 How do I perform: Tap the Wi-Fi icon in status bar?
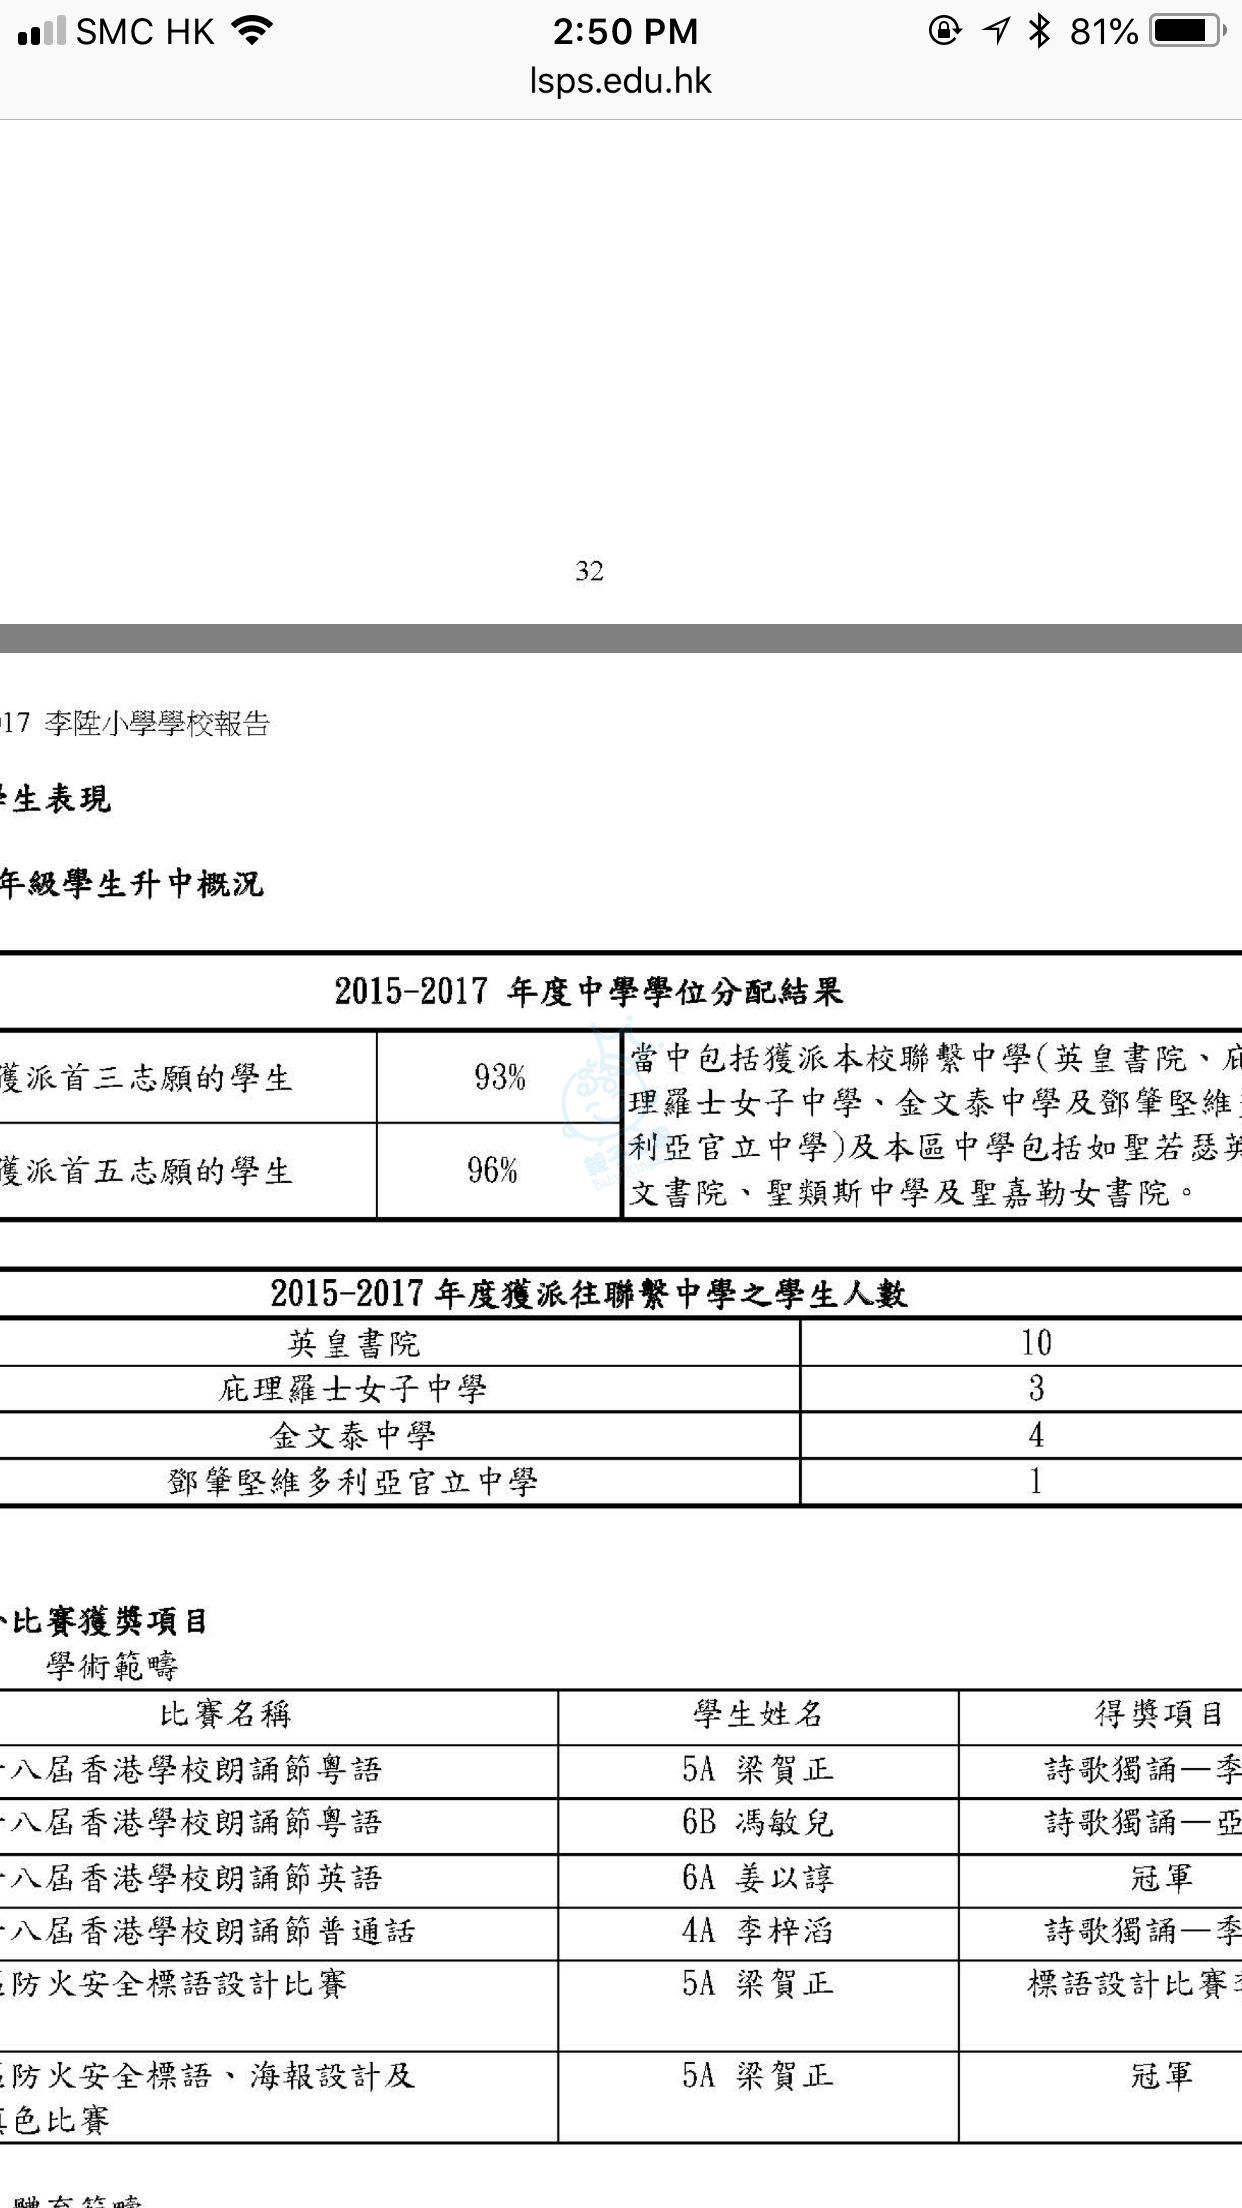pyautogui.click(x=253, y=32)
